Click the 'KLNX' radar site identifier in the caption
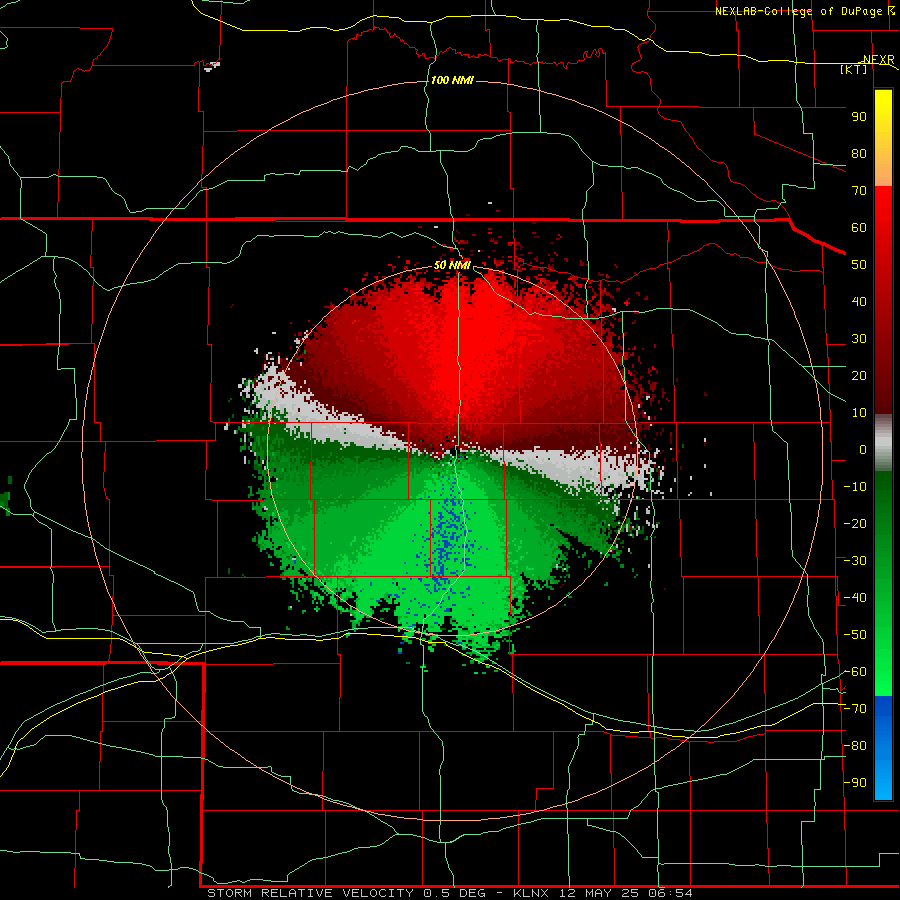This screenshot has height=900, width=900. [x=531, y=893]
